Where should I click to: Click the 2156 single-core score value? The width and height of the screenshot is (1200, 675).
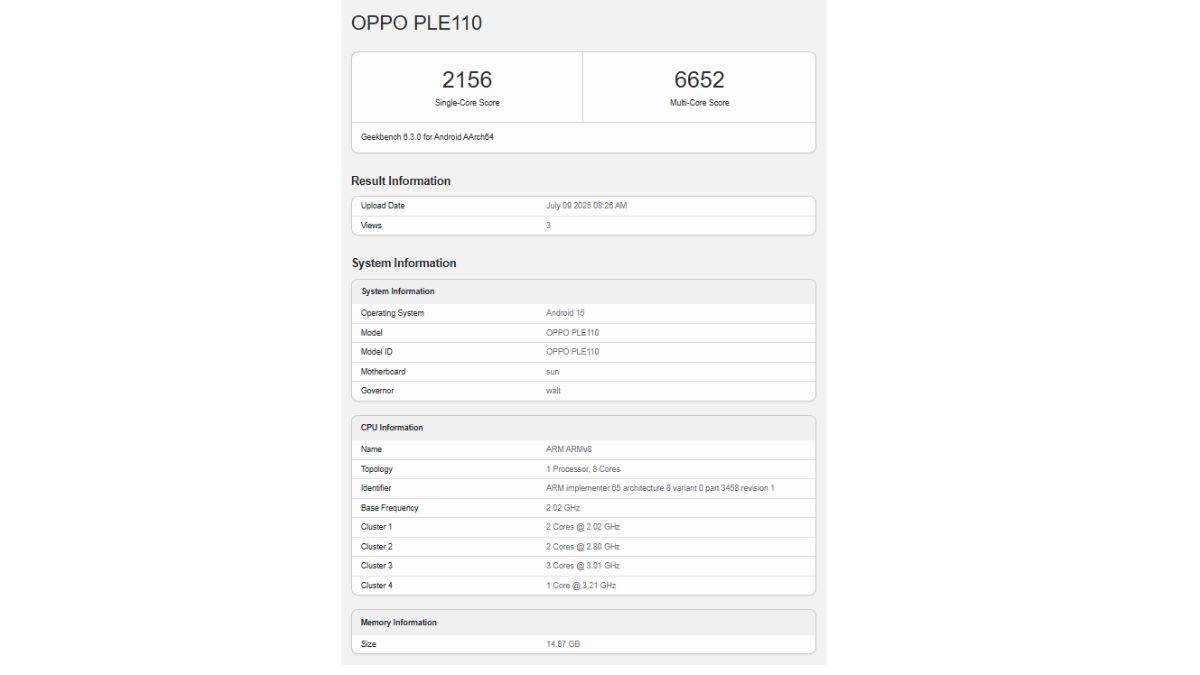(467, 80)
